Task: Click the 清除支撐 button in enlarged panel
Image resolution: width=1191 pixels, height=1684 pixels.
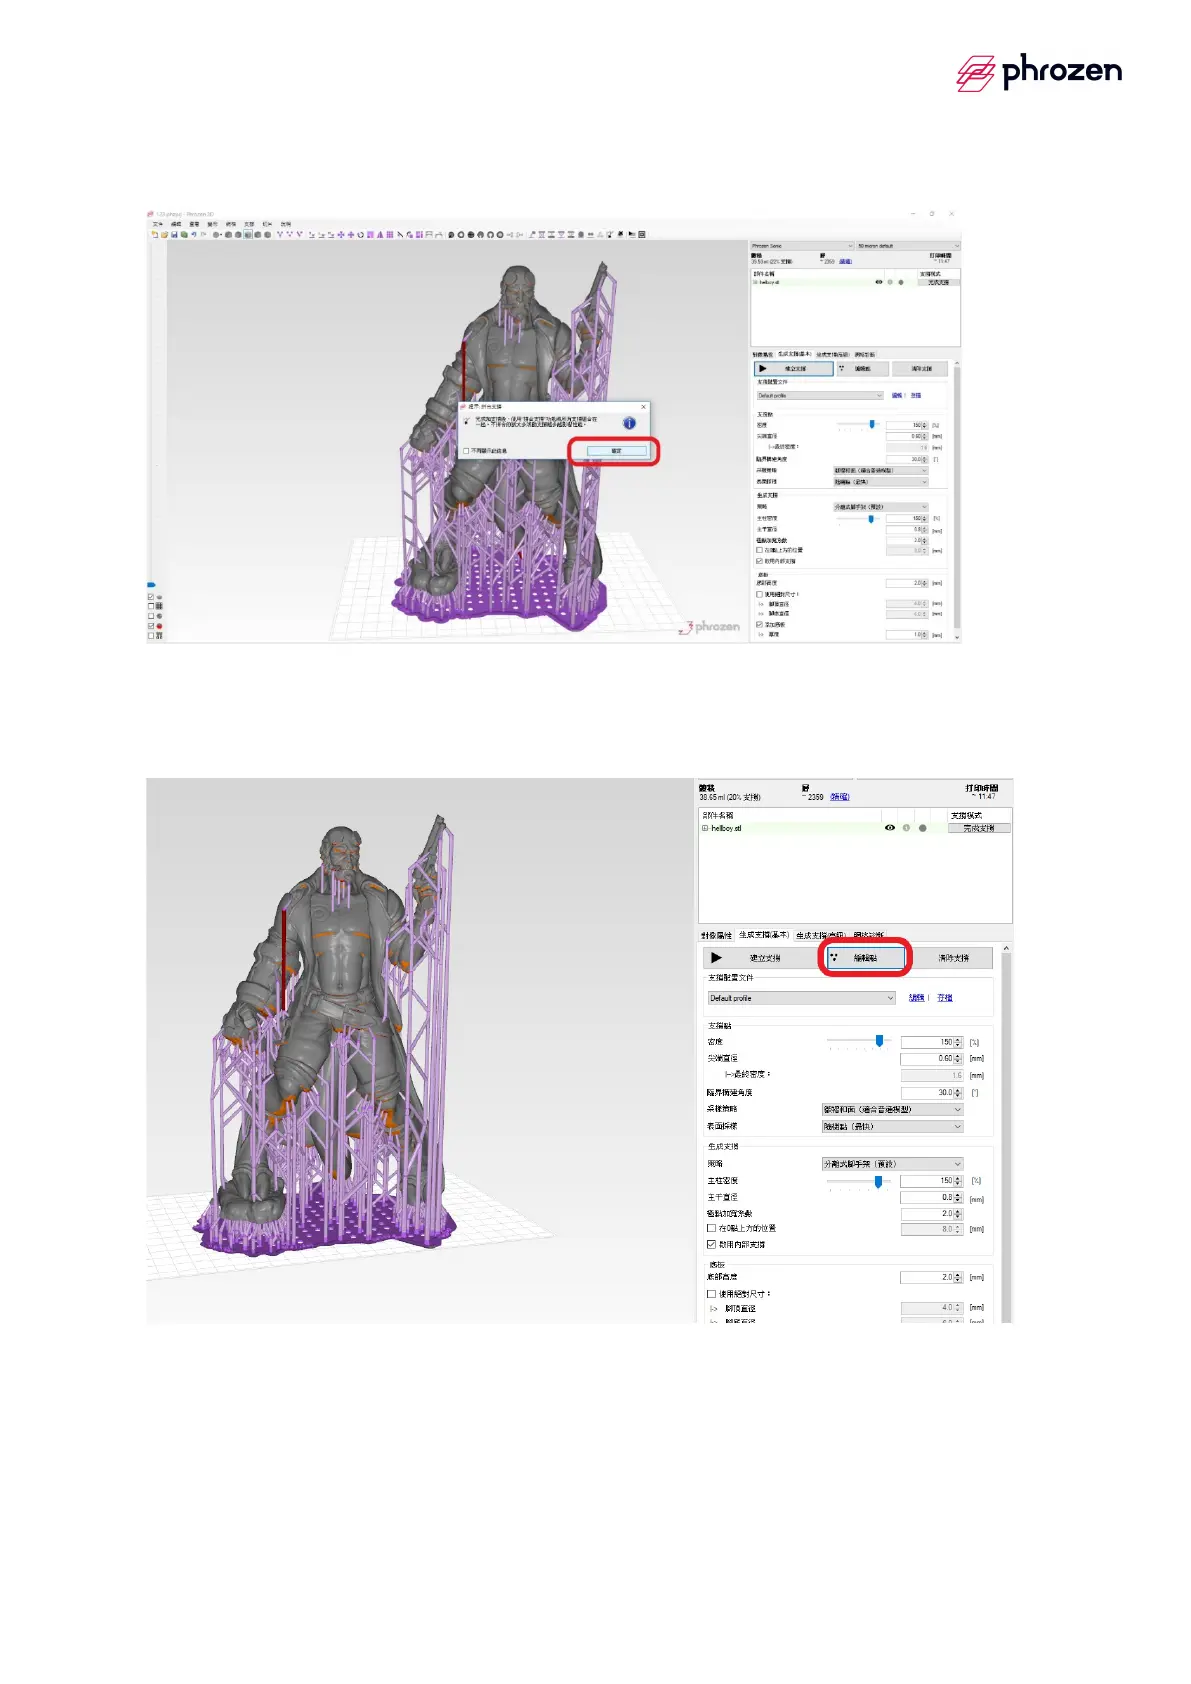Action: pyautogui.click(x=953, y=958)
